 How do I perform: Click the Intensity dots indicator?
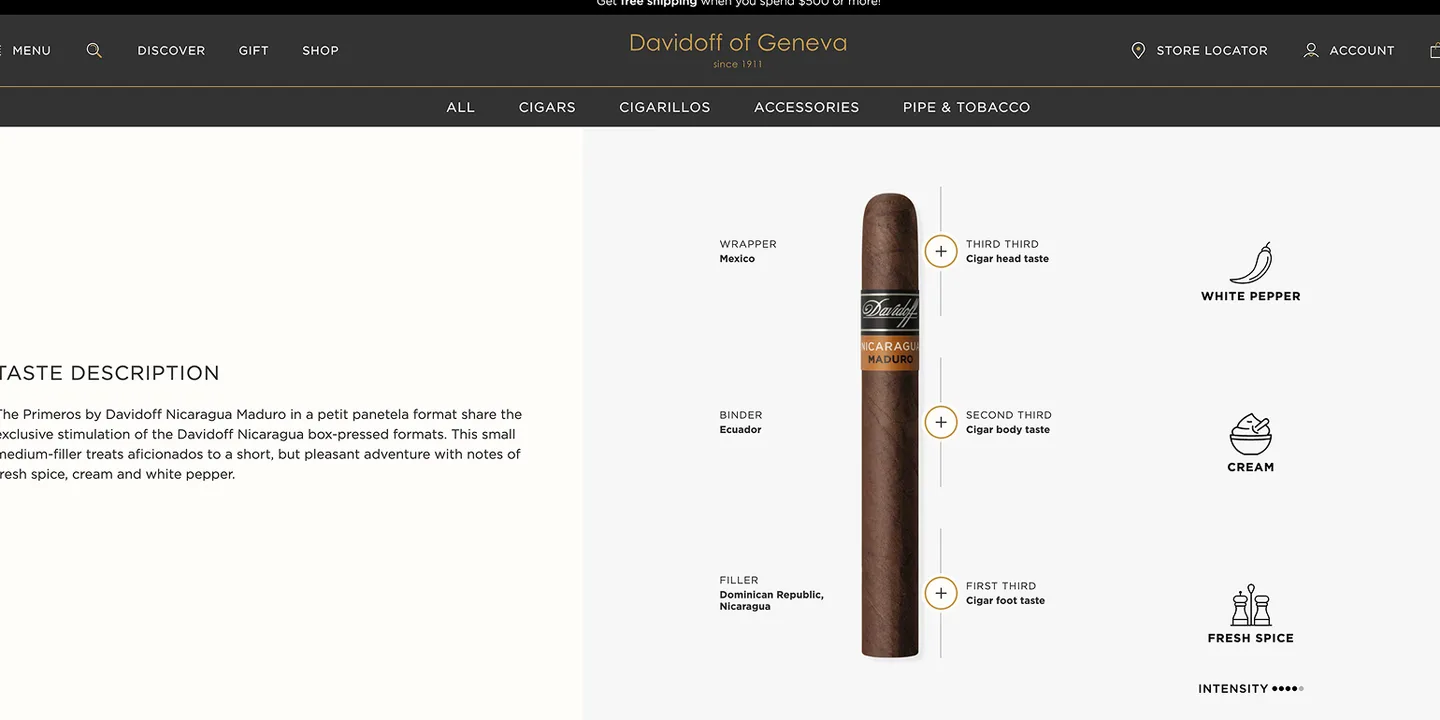(1287, 688)
